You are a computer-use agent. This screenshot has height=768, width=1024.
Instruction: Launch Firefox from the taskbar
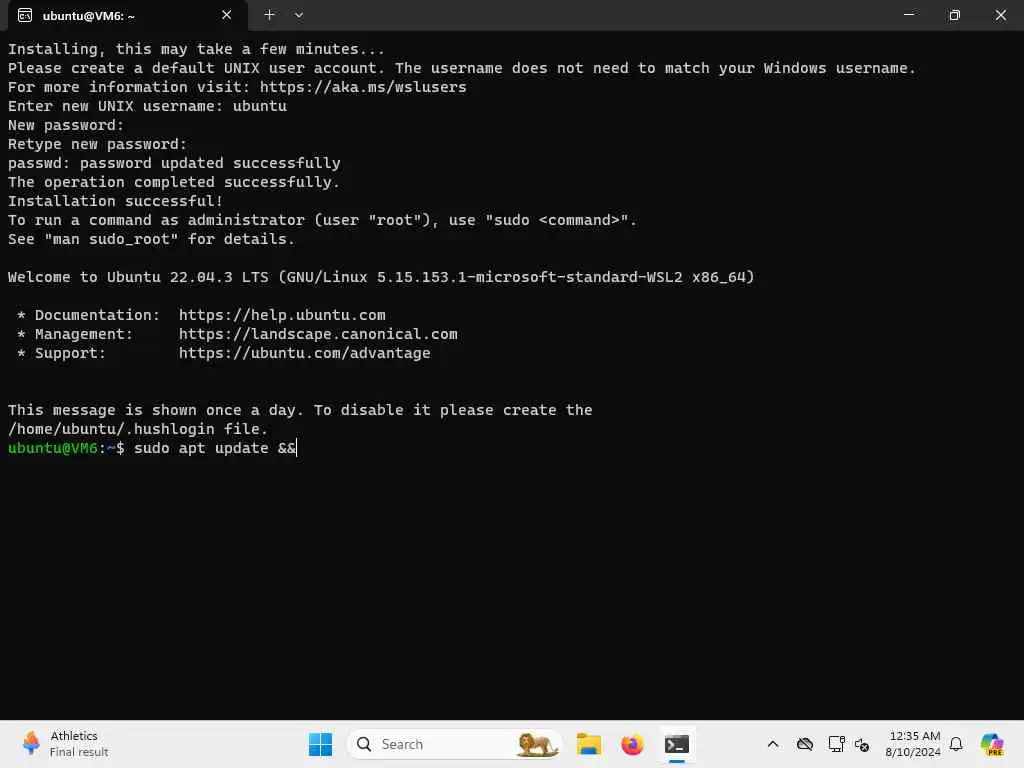632,744
